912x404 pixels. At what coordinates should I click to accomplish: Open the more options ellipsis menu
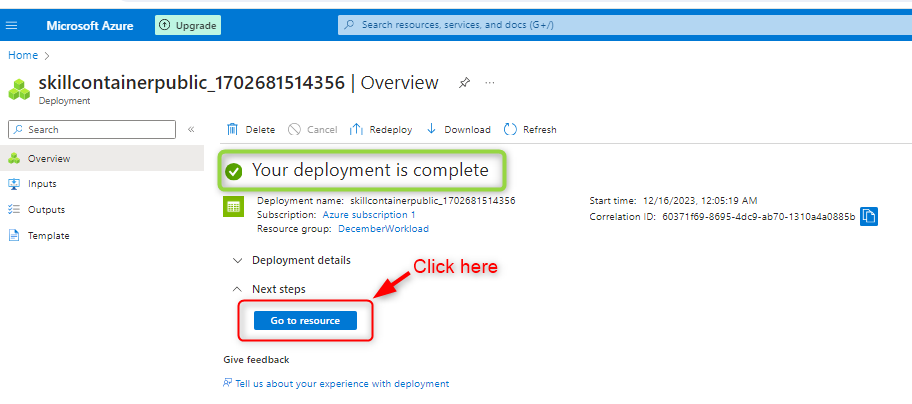tap(490, 83)
